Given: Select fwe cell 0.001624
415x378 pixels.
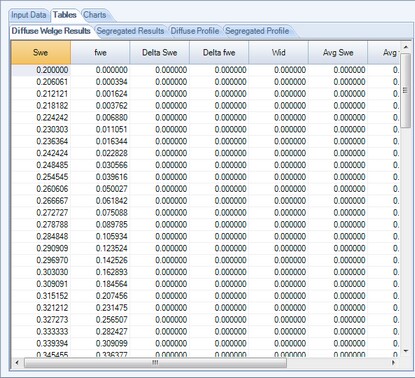Looking at the screenshot, I should click(x=100, y=94).
